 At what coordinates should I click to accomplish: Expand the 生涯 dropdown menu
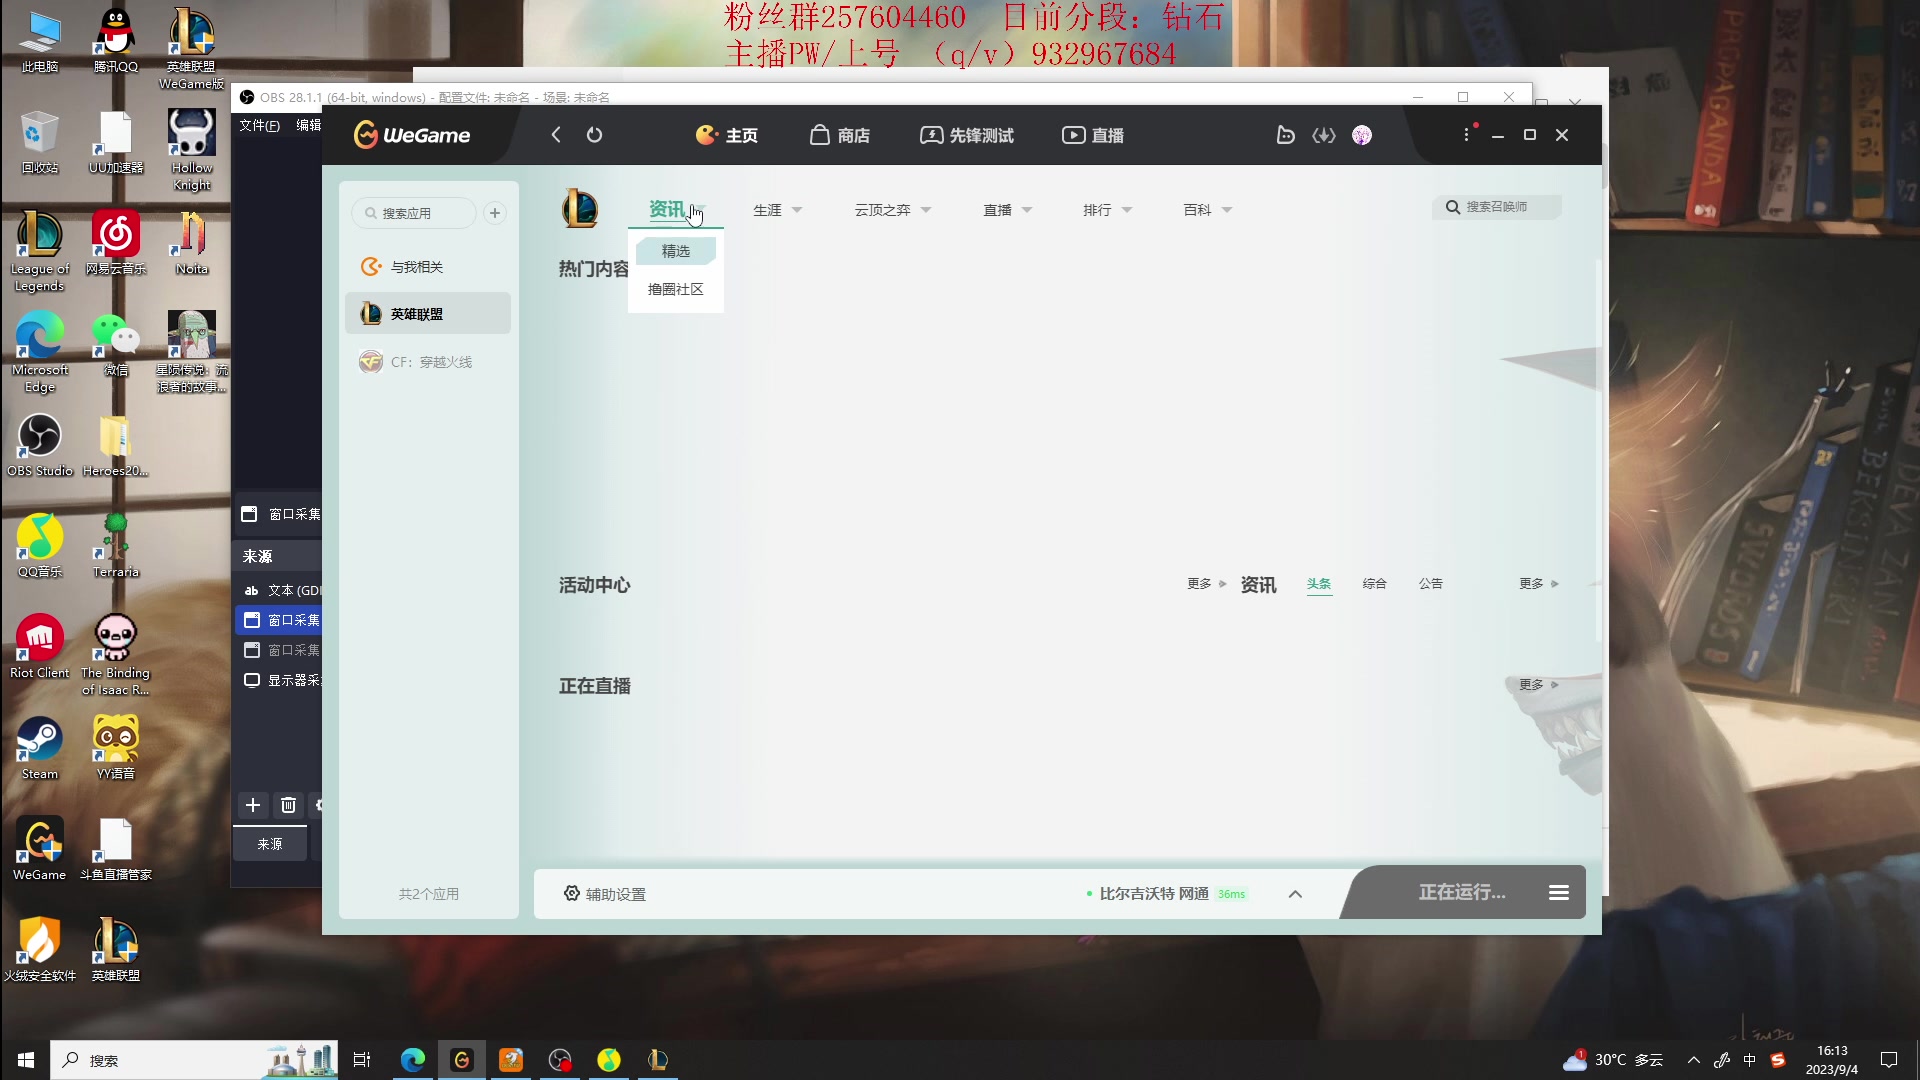(x=777, y=210)
